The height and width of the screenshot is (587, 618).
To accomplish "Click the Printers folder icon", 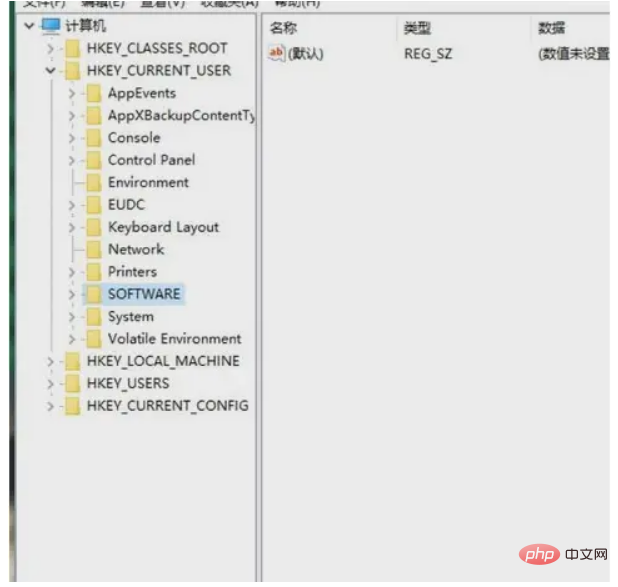I will [x=94, y=272].
